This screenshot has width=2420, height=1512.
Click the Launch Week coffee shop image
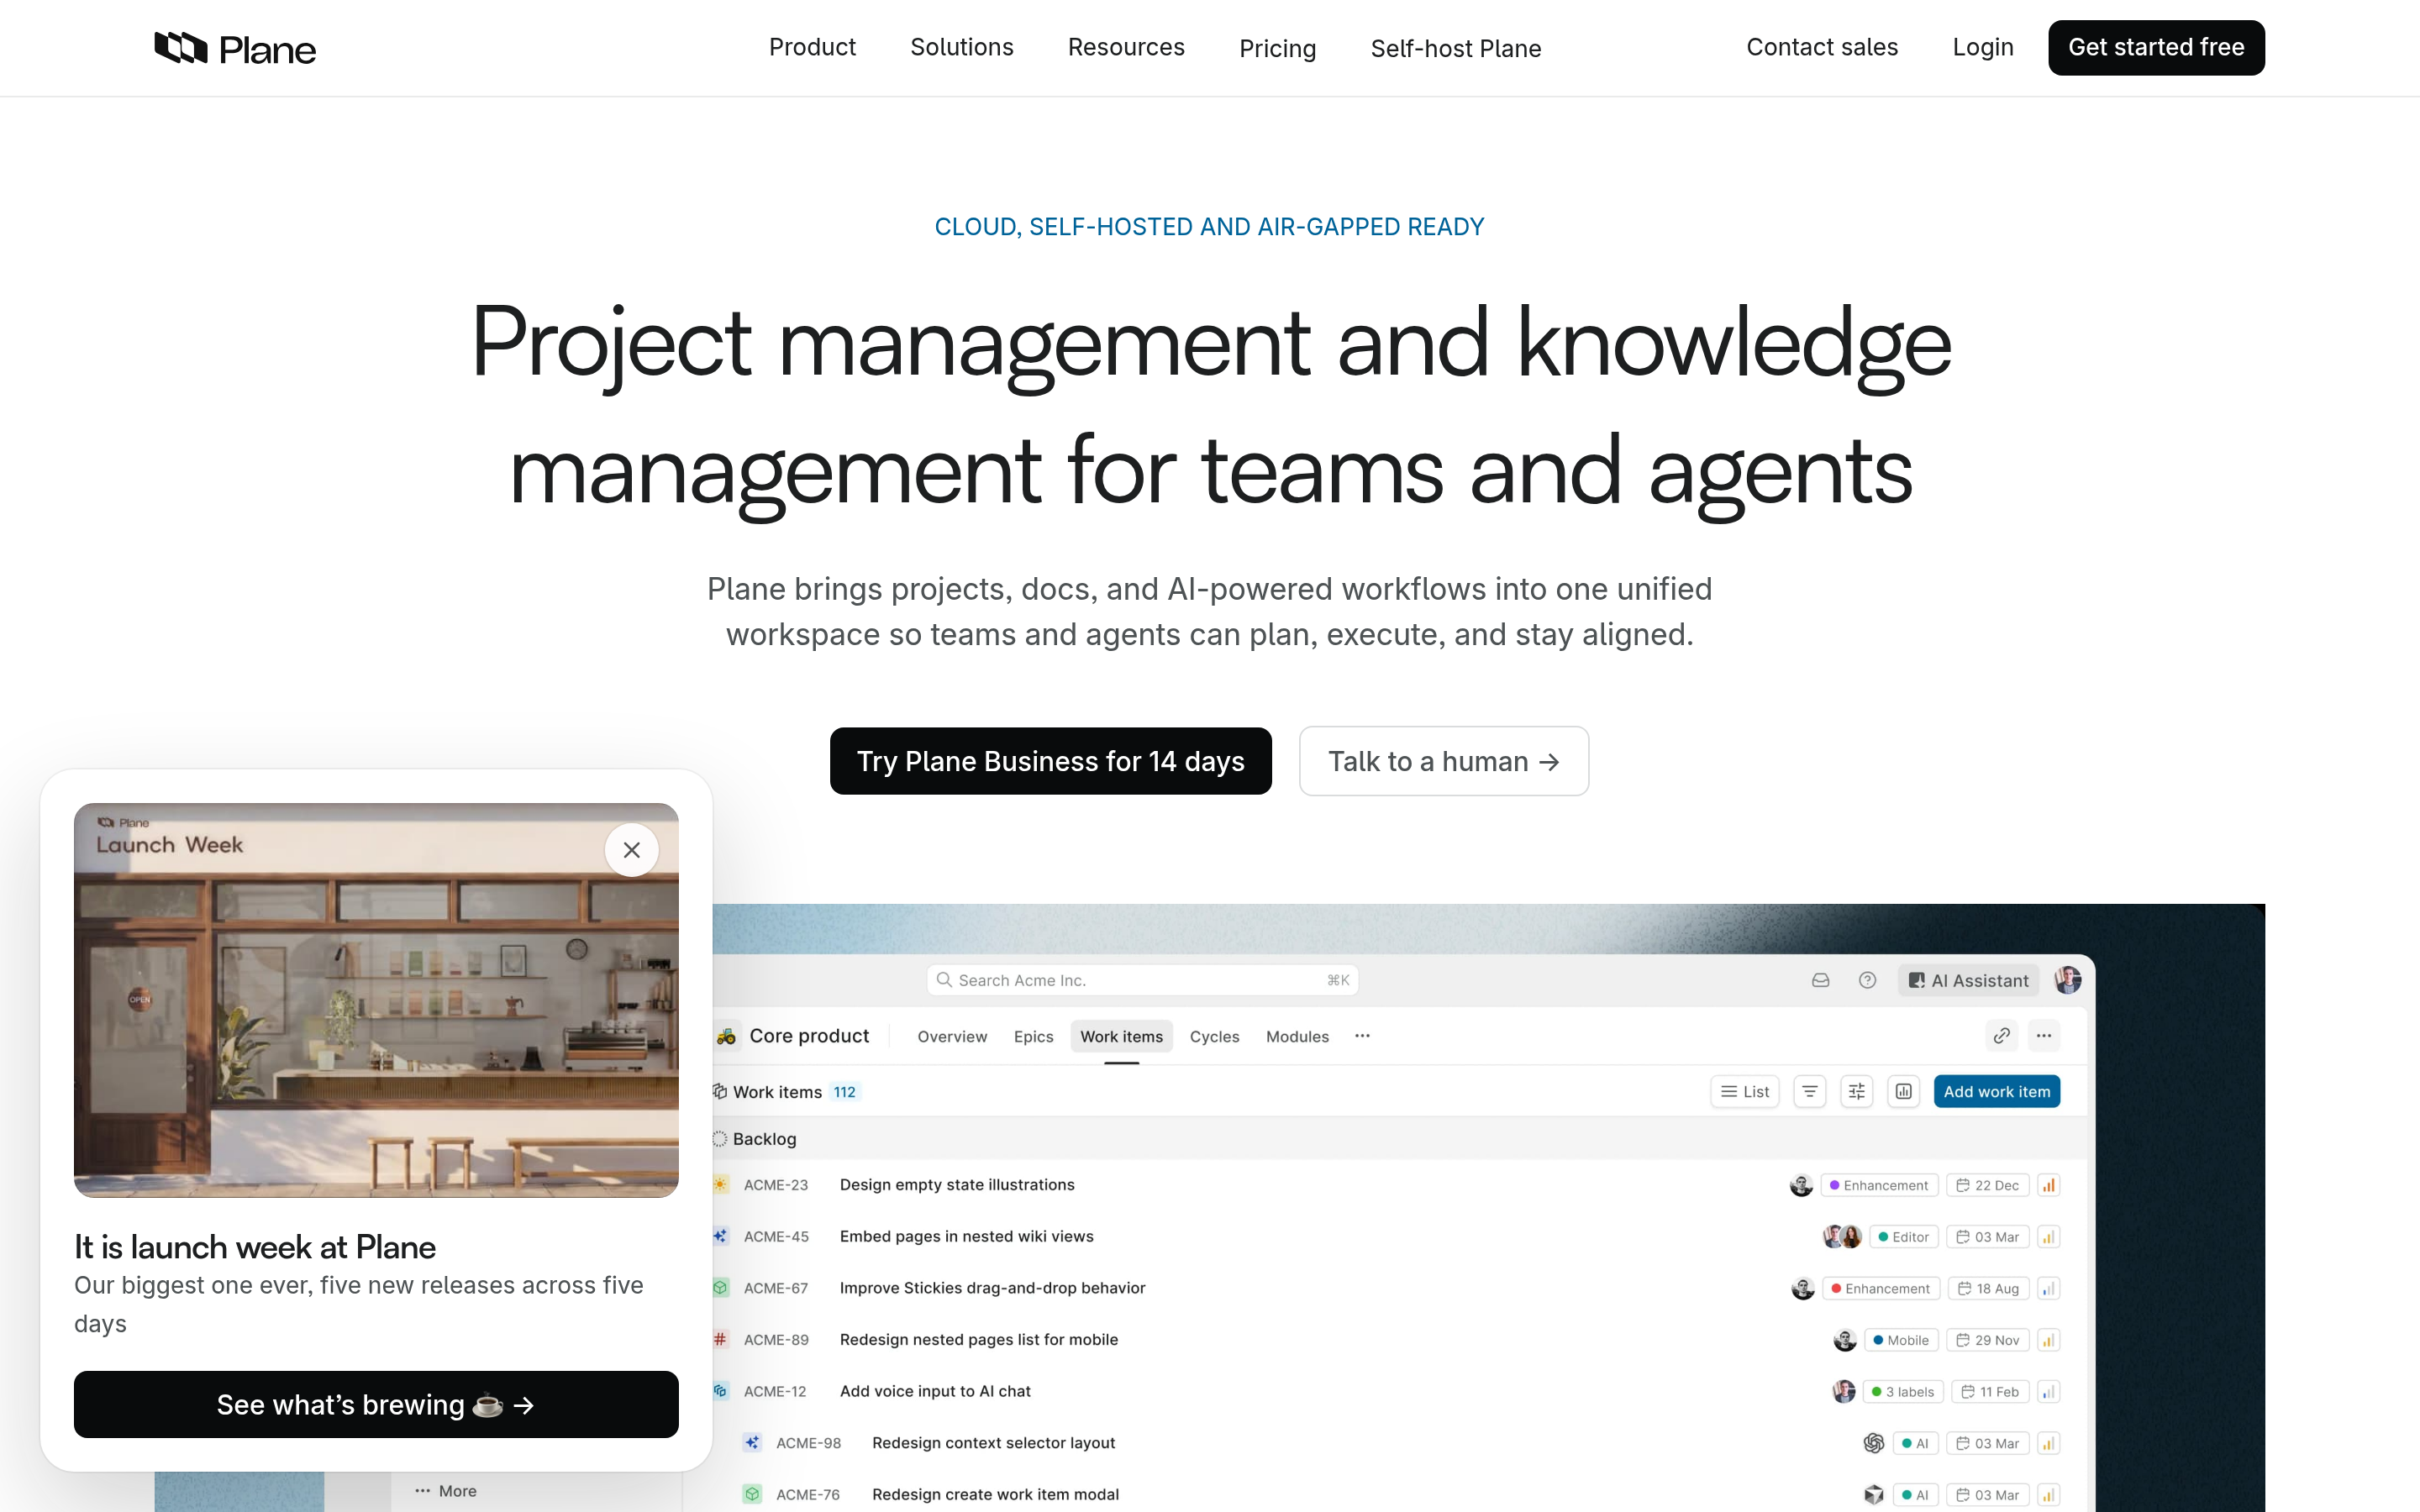376,1000
